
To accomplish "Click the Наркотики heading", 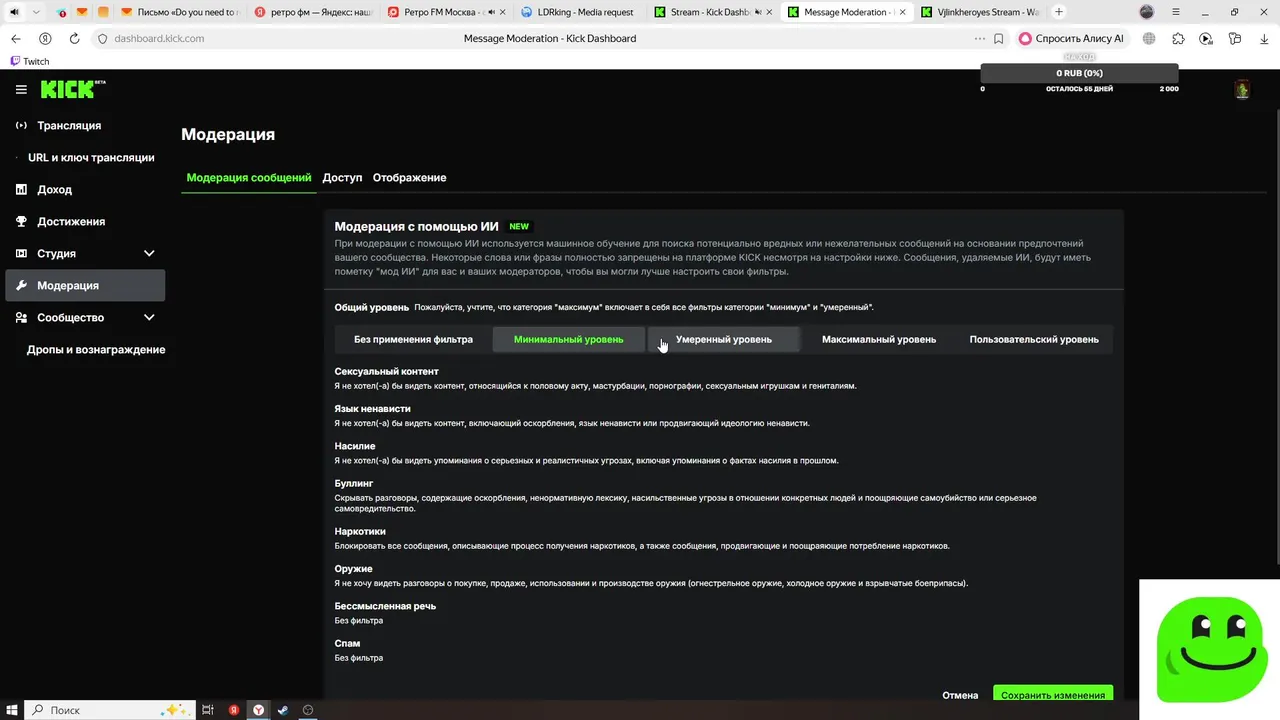I will pyautogui.click(x=360, y=531).
